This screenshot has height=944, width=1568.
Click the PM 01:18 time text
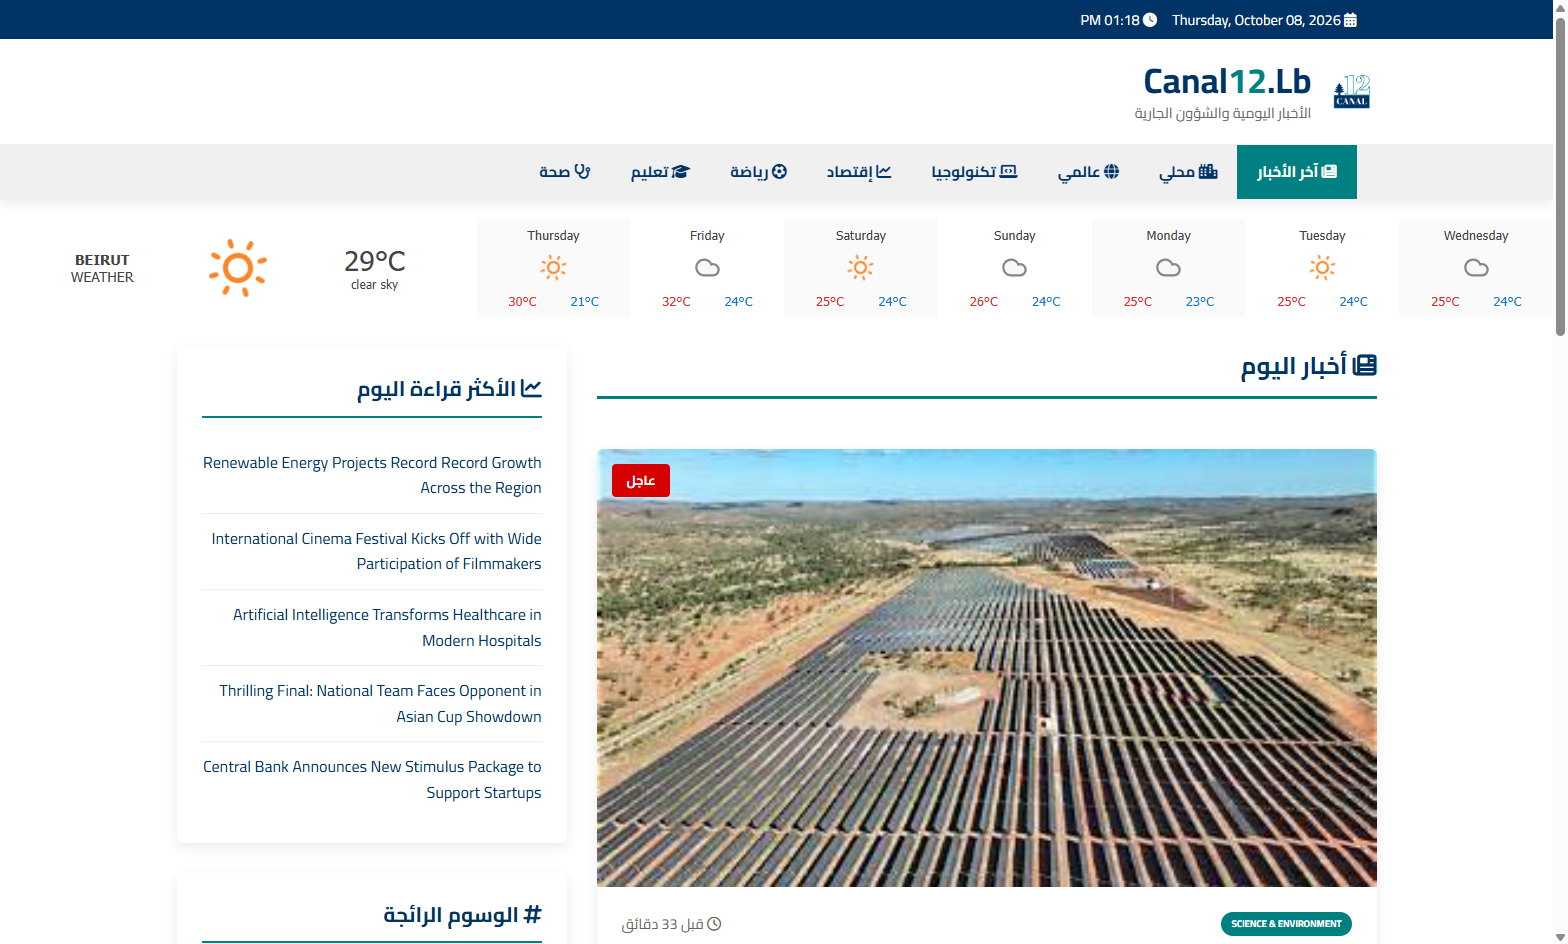click(x=1110, y=20)
